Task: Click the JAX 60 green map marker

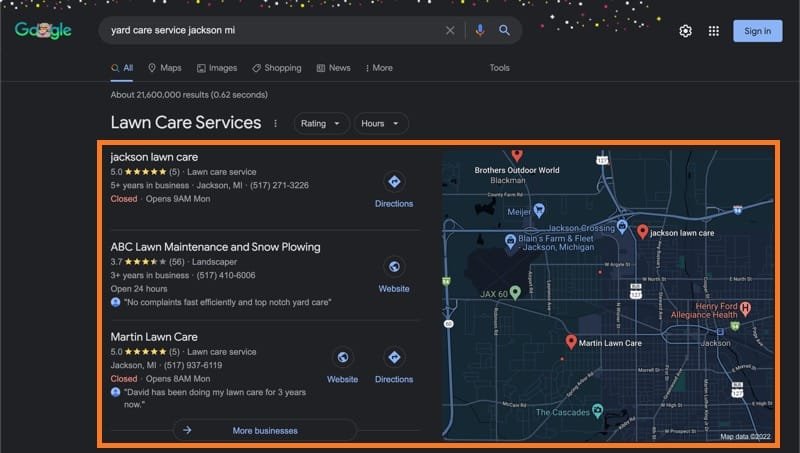Action: point(515,292)
